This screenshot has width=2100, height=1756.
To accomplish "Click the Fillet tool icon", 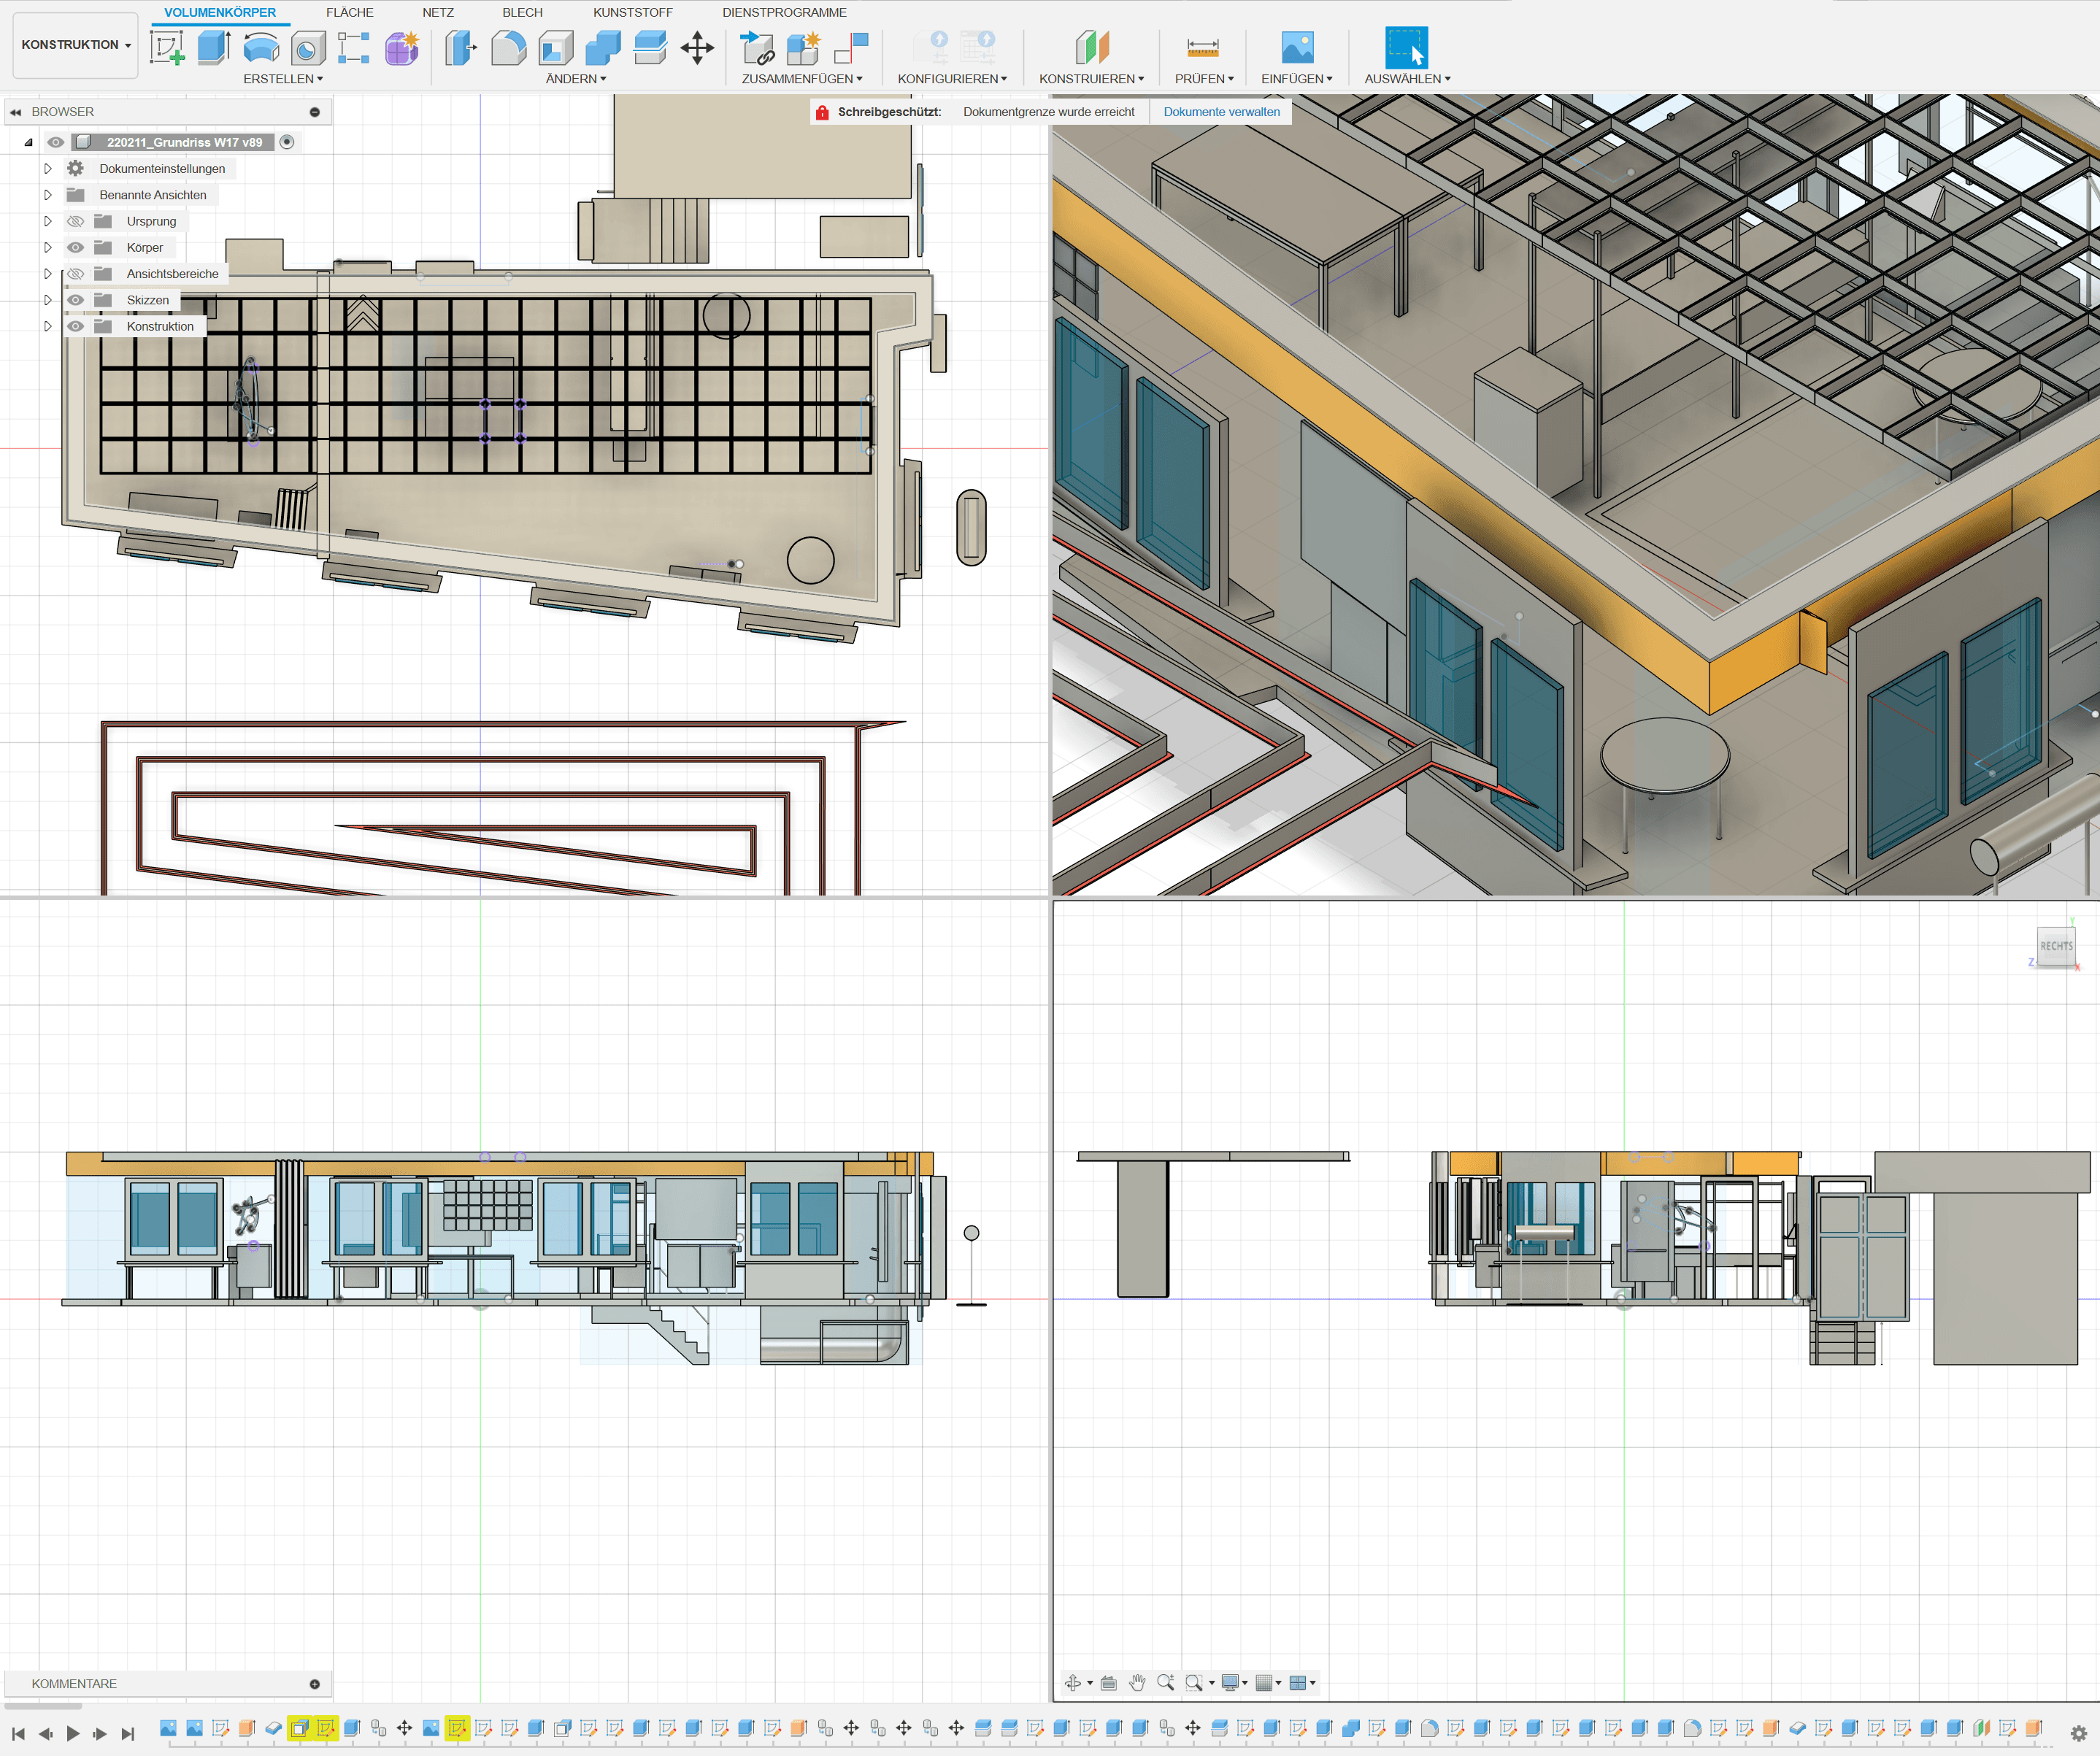I will [508, 47].
